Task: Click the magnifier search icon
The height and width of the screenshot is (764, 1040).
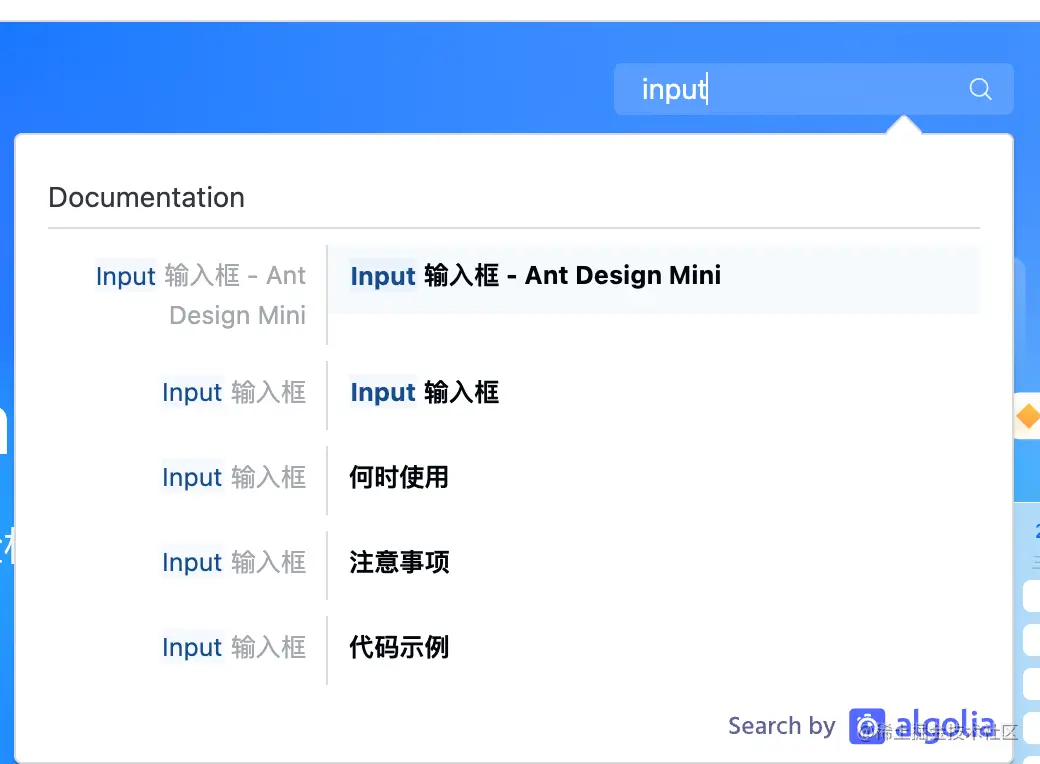Action: point(980,89)
